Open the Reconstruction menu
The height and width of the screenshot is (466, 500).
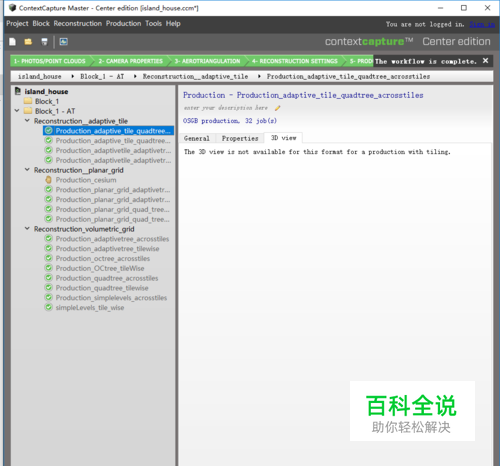[x=78, y=24]
